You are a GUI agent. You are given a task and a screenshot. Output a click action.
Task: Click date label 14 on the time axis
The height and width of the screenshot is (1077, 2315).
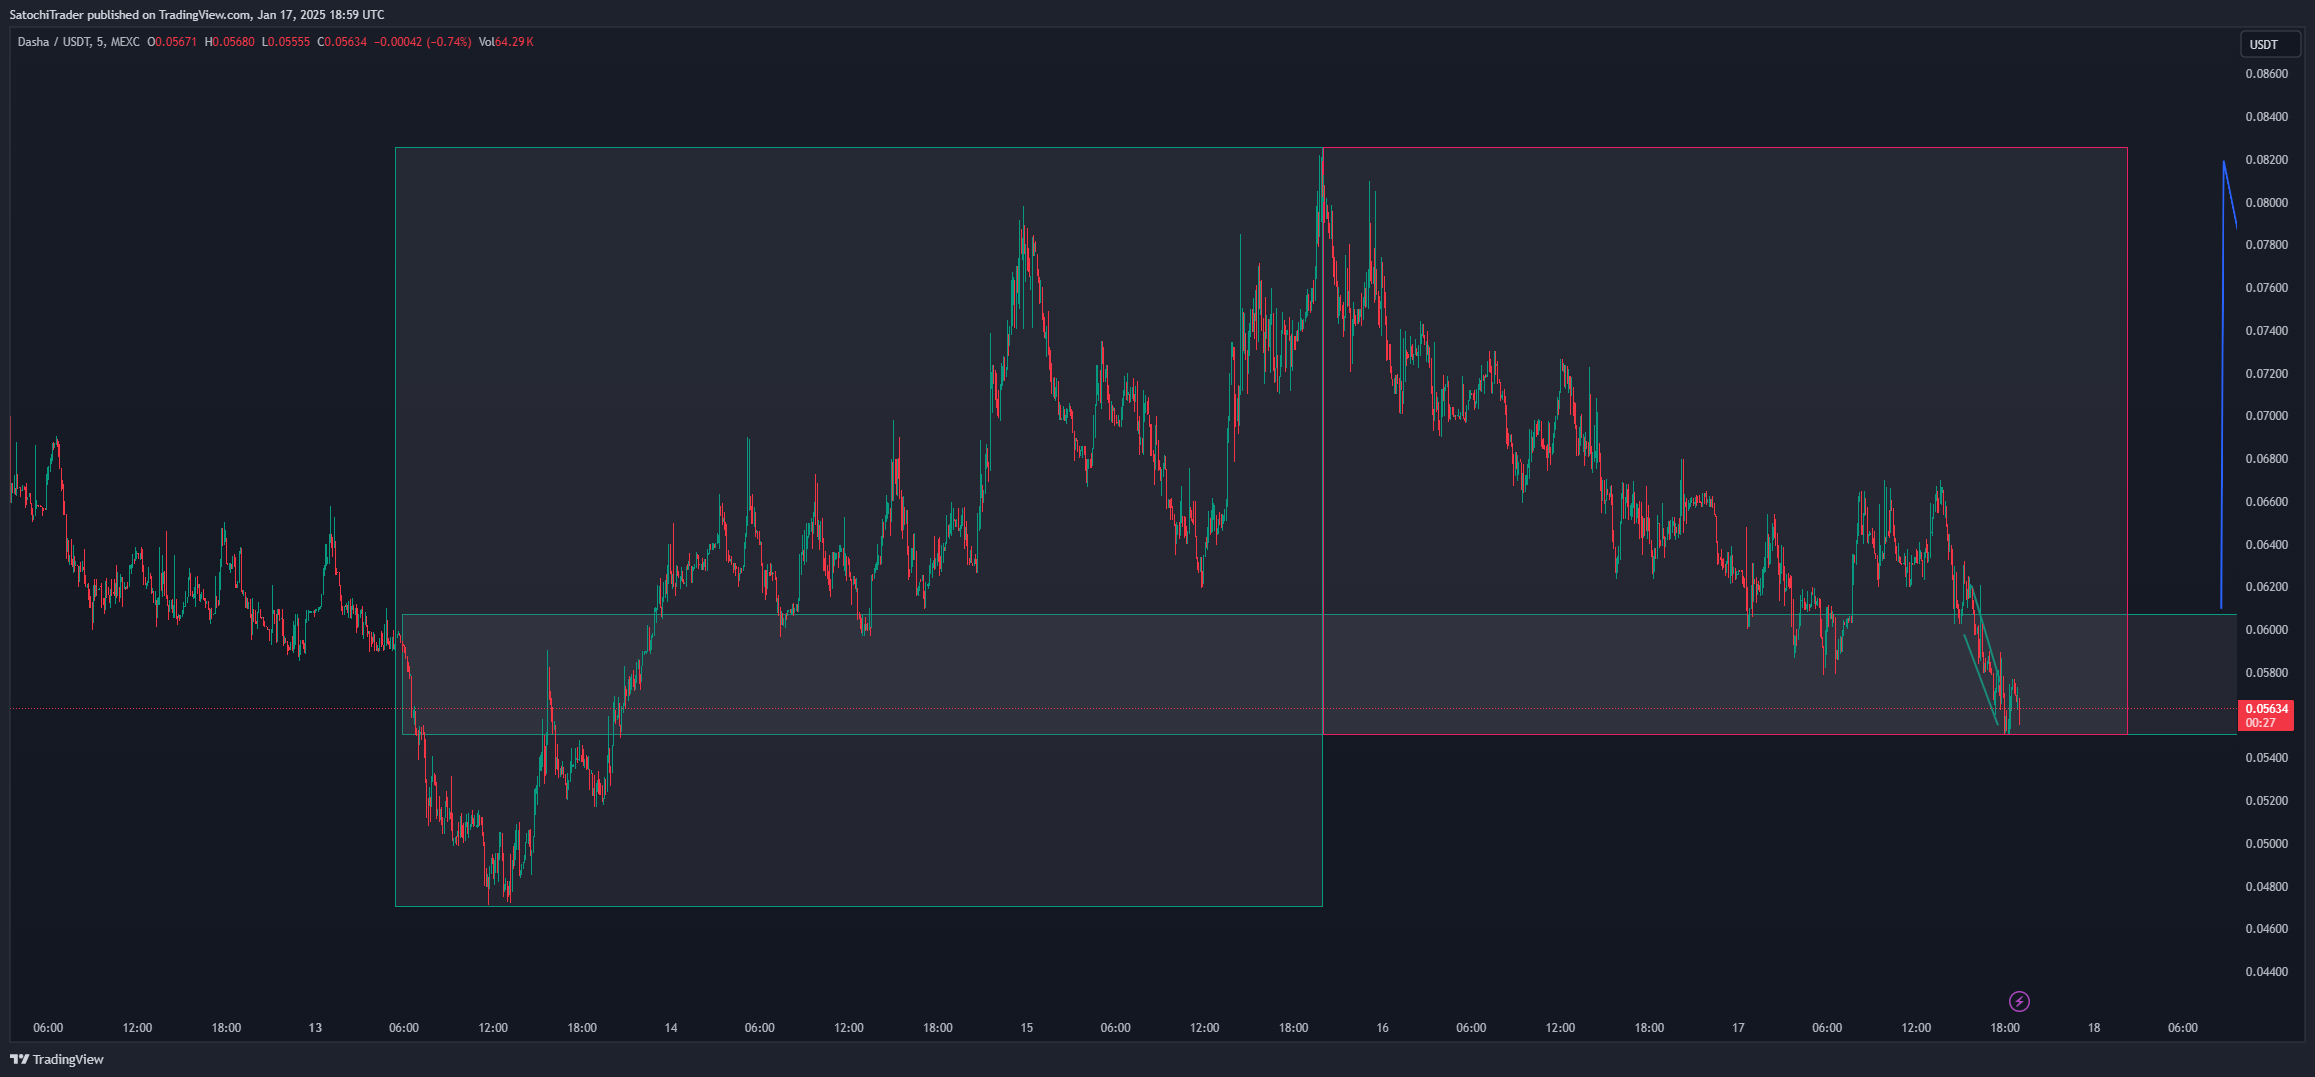[671, 1028]
